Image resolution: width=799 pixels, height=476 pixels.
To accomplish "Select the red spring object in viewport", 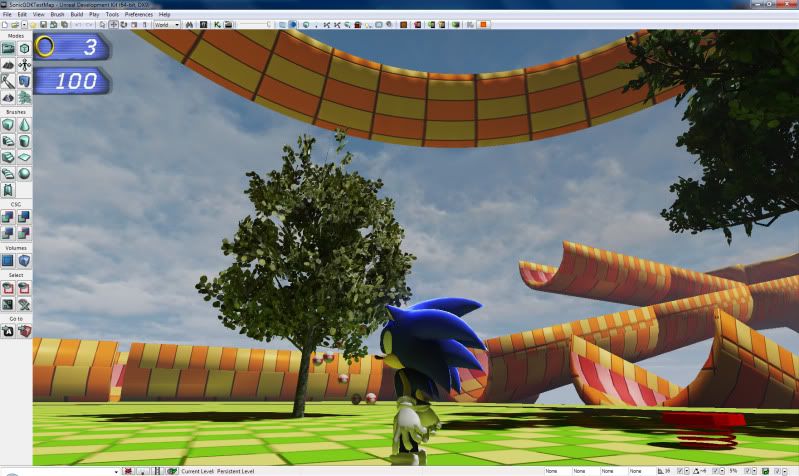I will coord(703,431).
